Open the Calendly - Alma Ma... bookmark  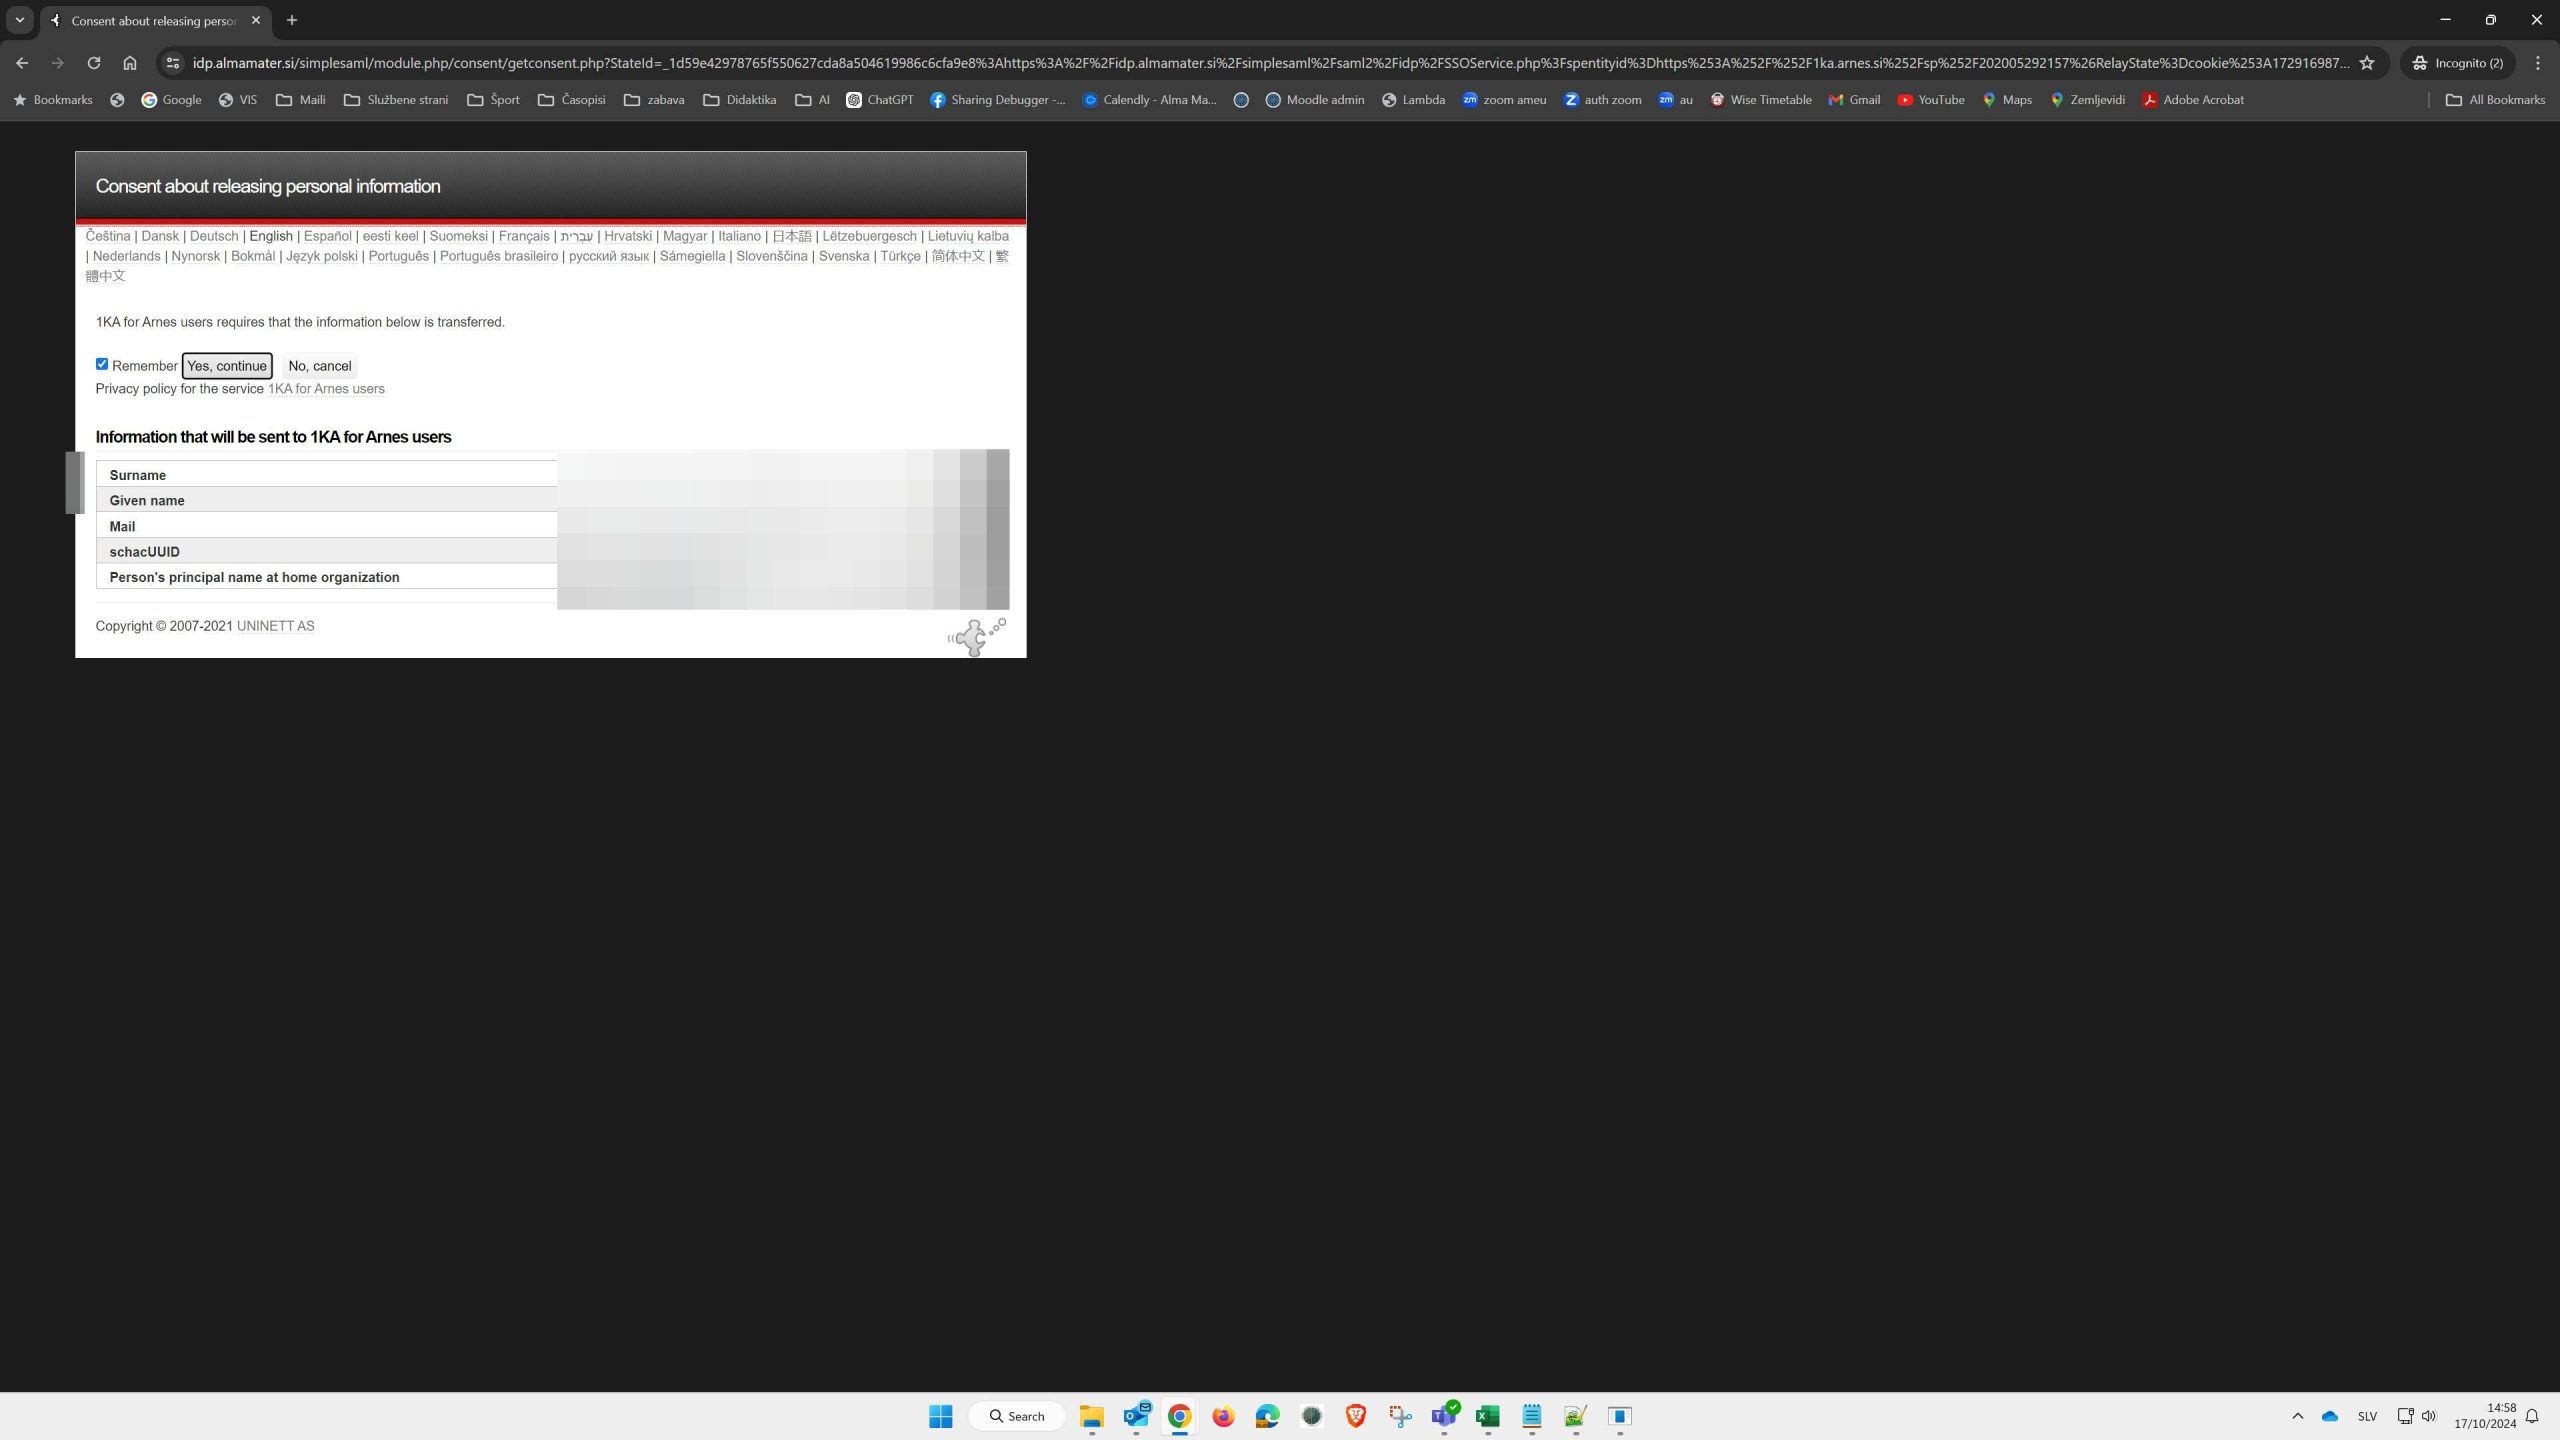coord(1150,100)
